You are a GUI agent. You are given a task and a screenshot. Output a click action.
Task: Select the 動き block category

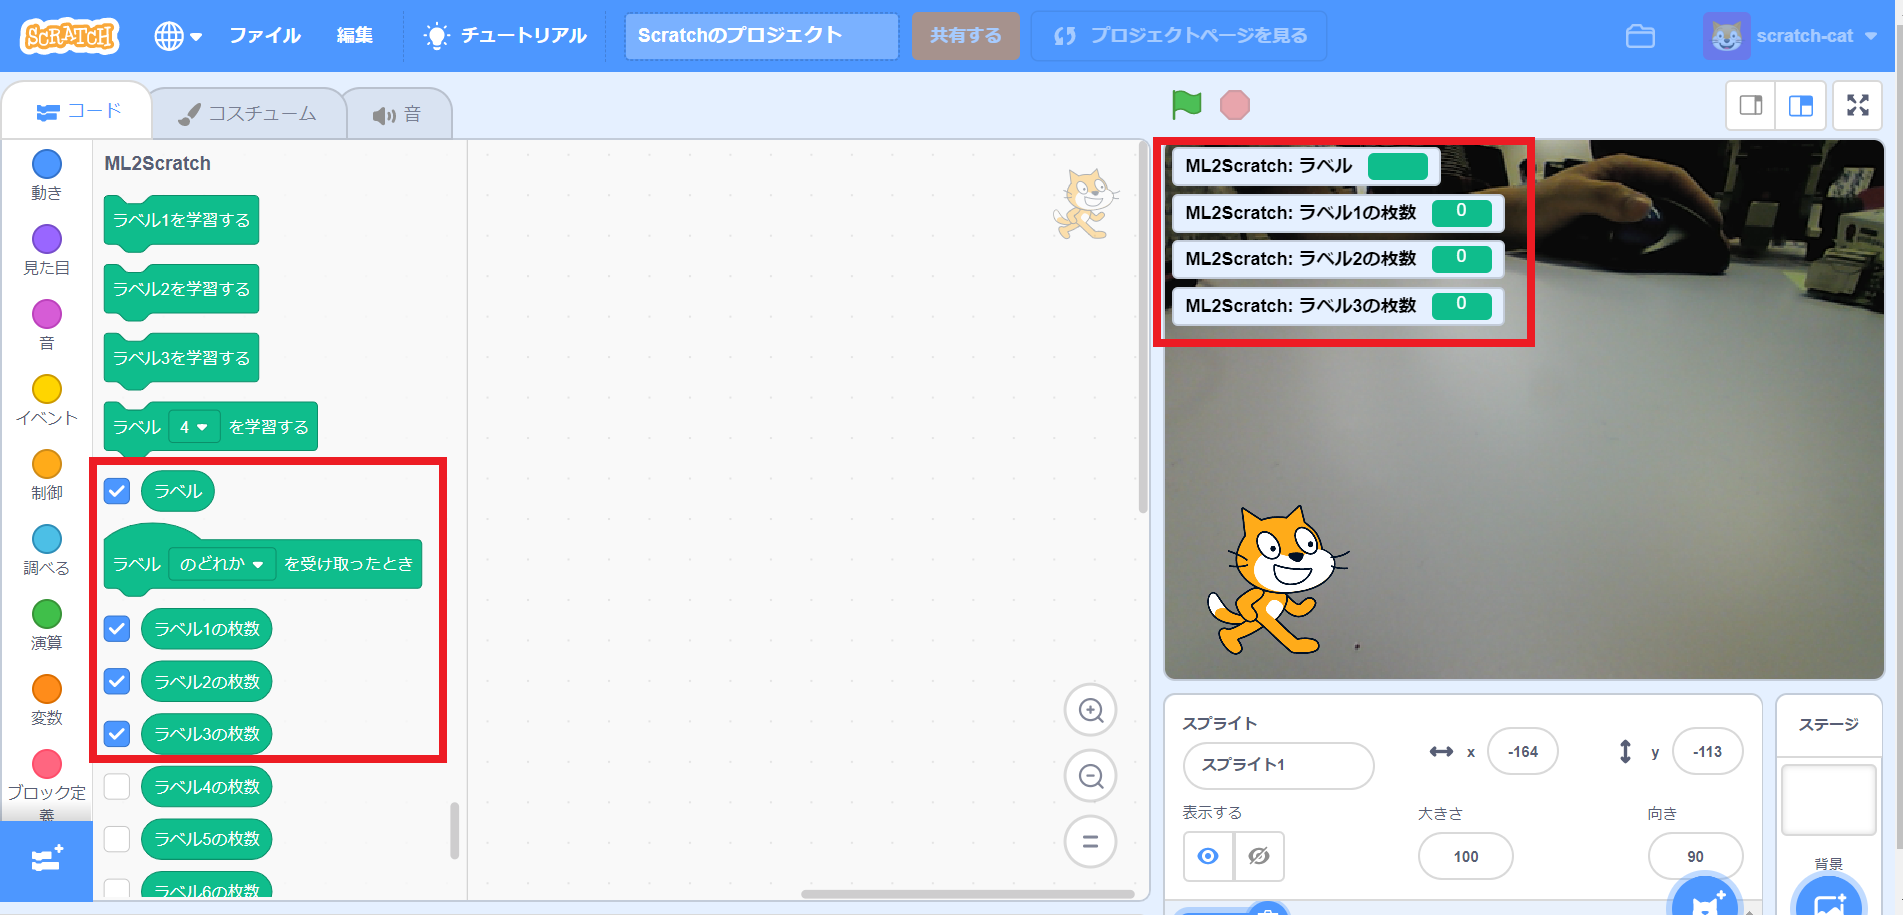tap(47, 175)
